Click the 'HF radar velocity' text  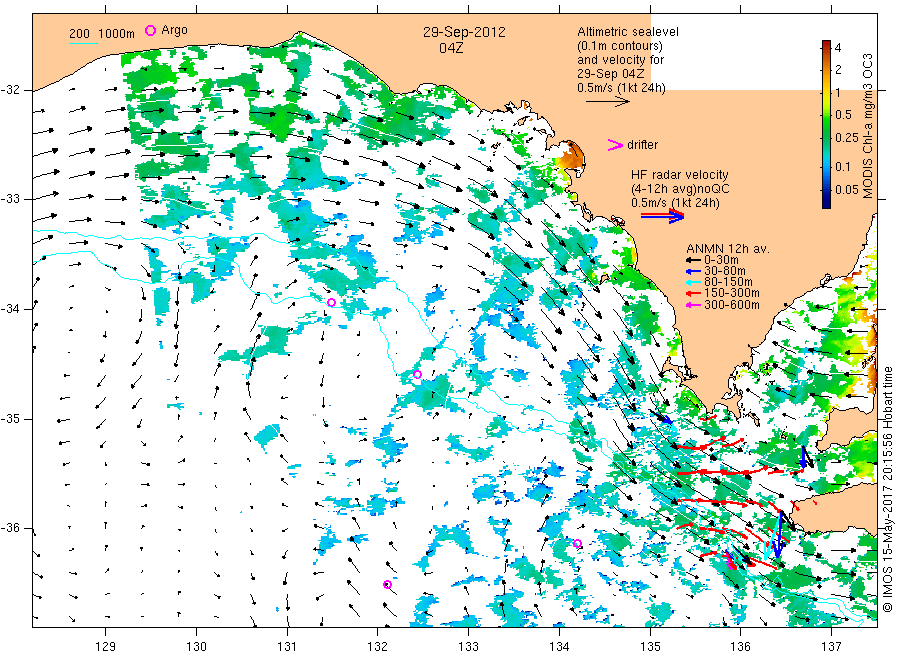coord(680,174)
